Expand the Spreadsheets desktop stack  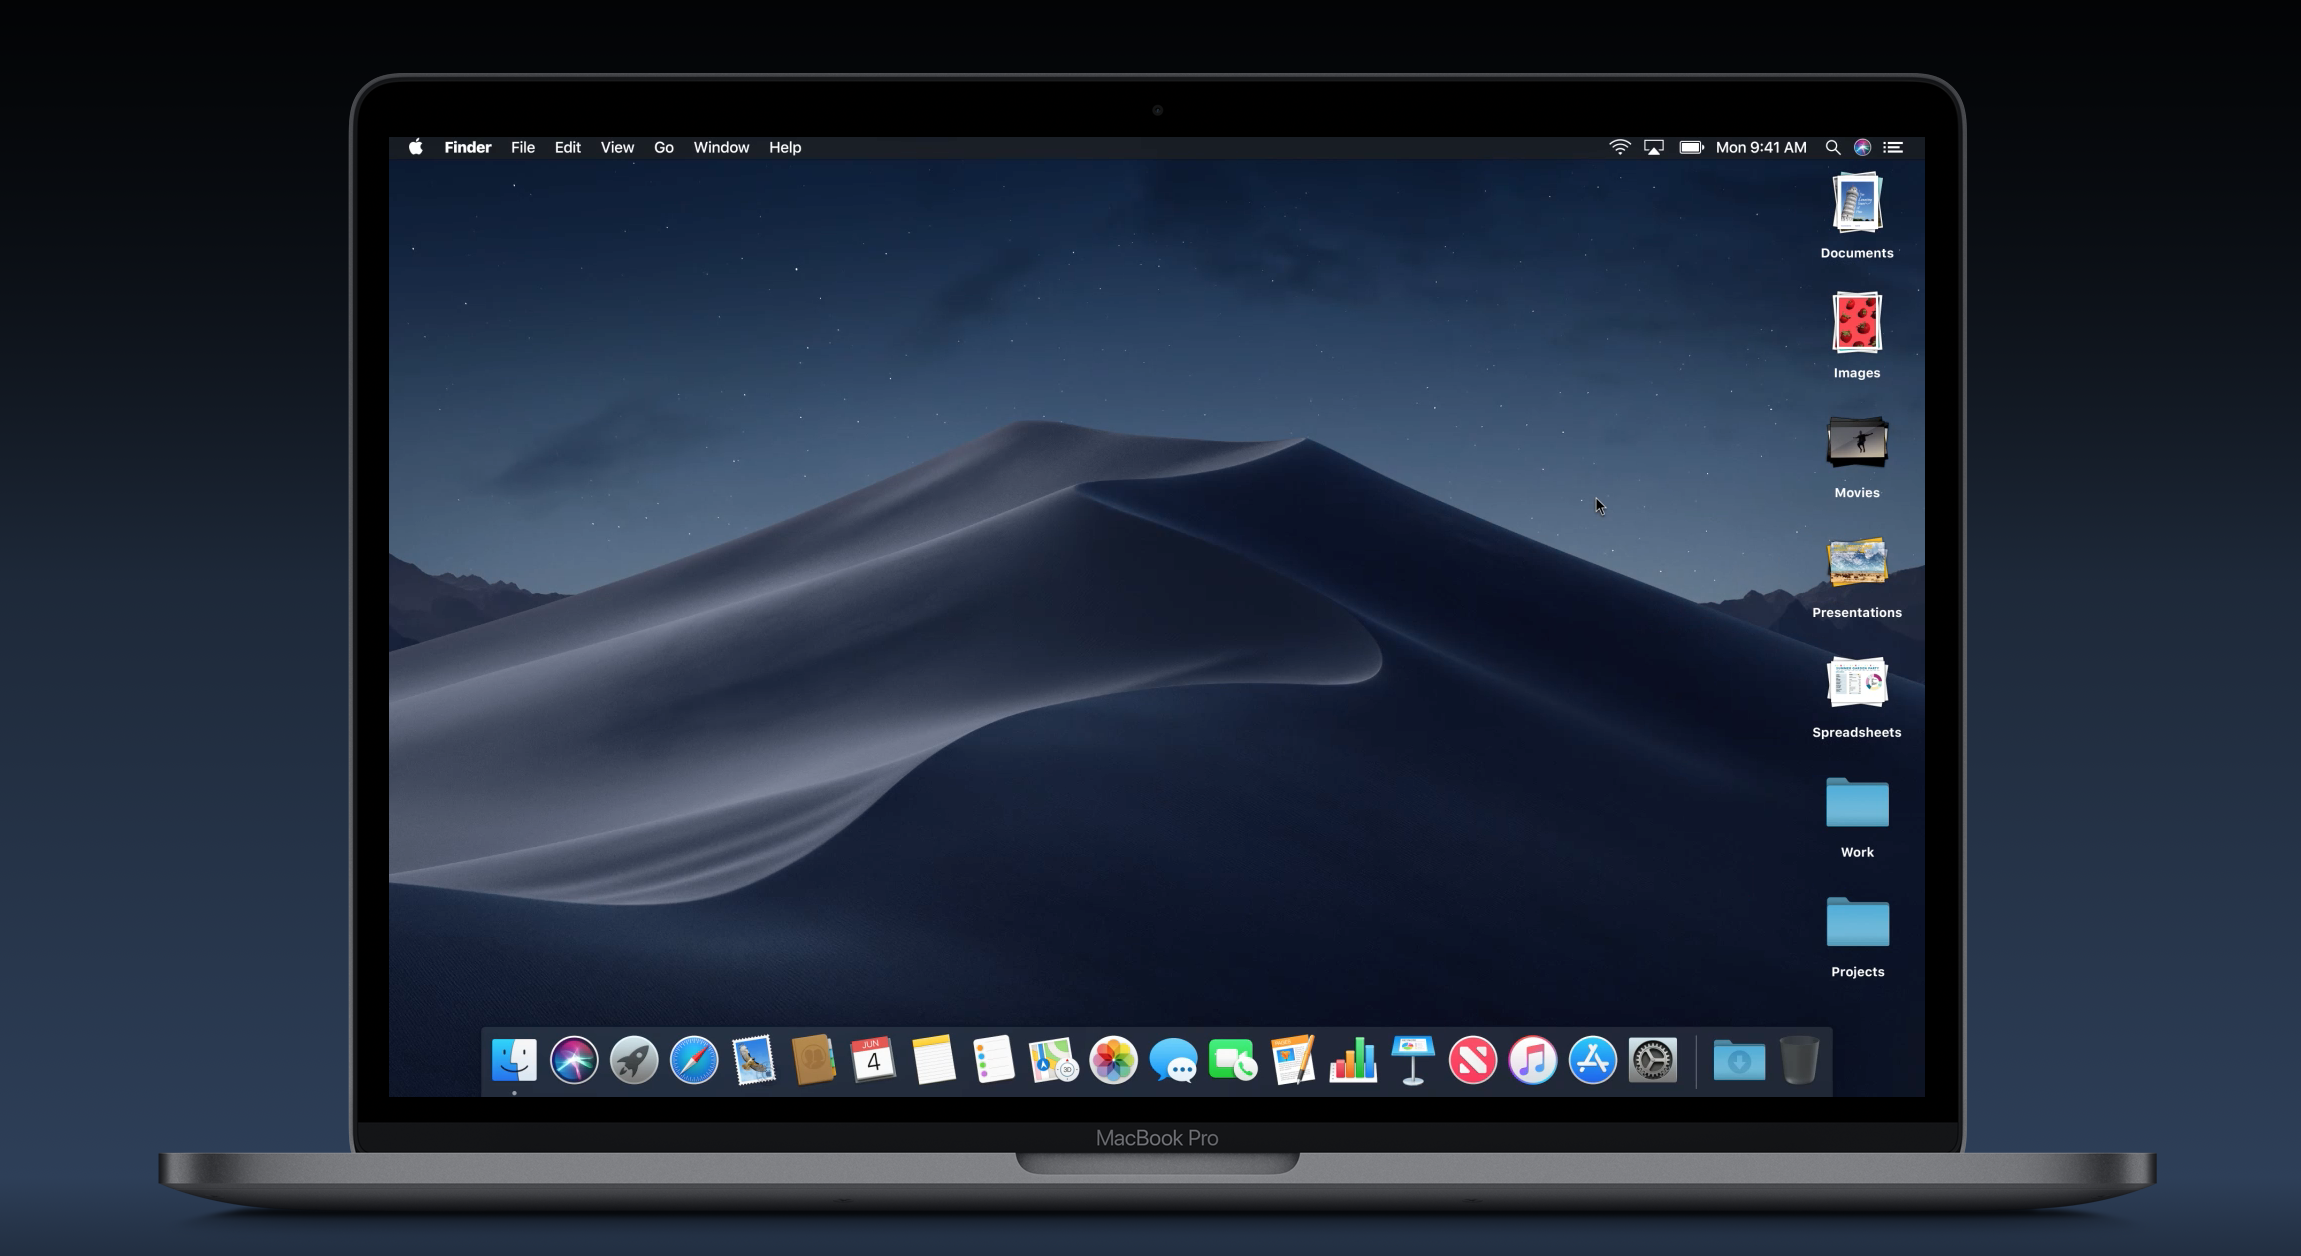(1857, 682)
